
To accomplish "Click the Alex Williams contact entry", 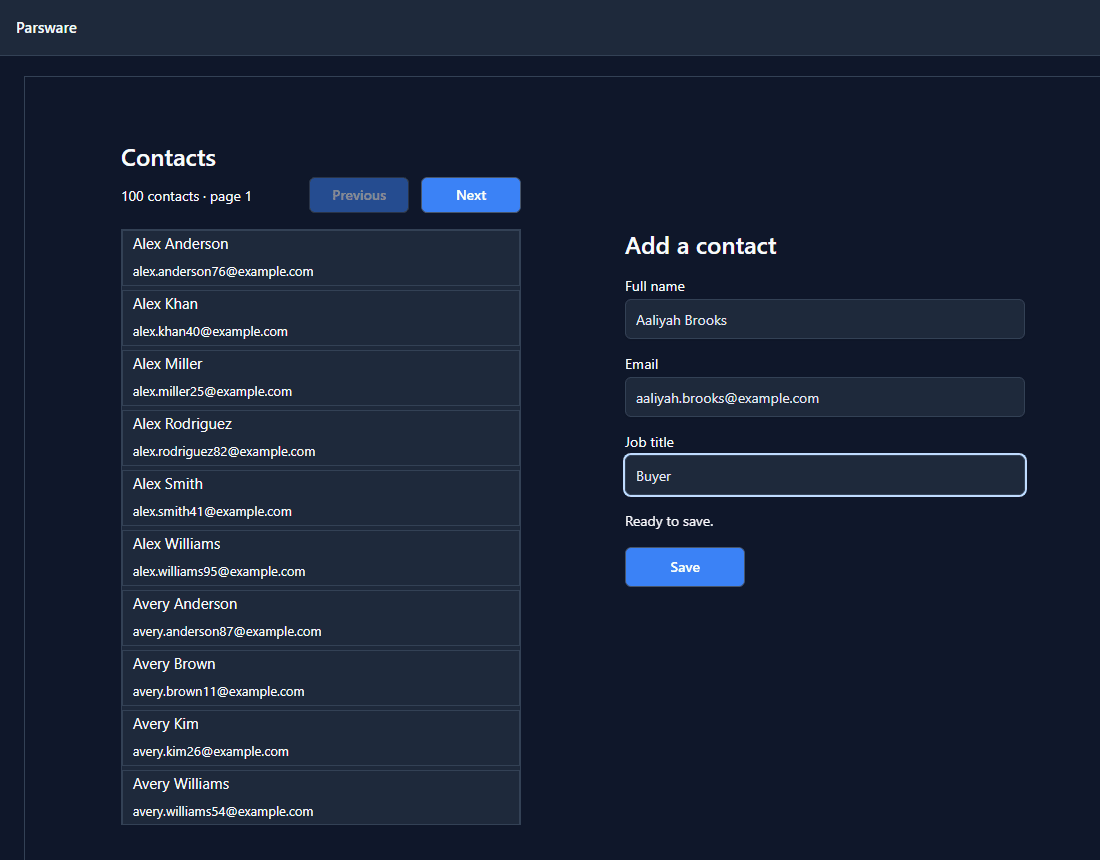I will click(321, 558).
